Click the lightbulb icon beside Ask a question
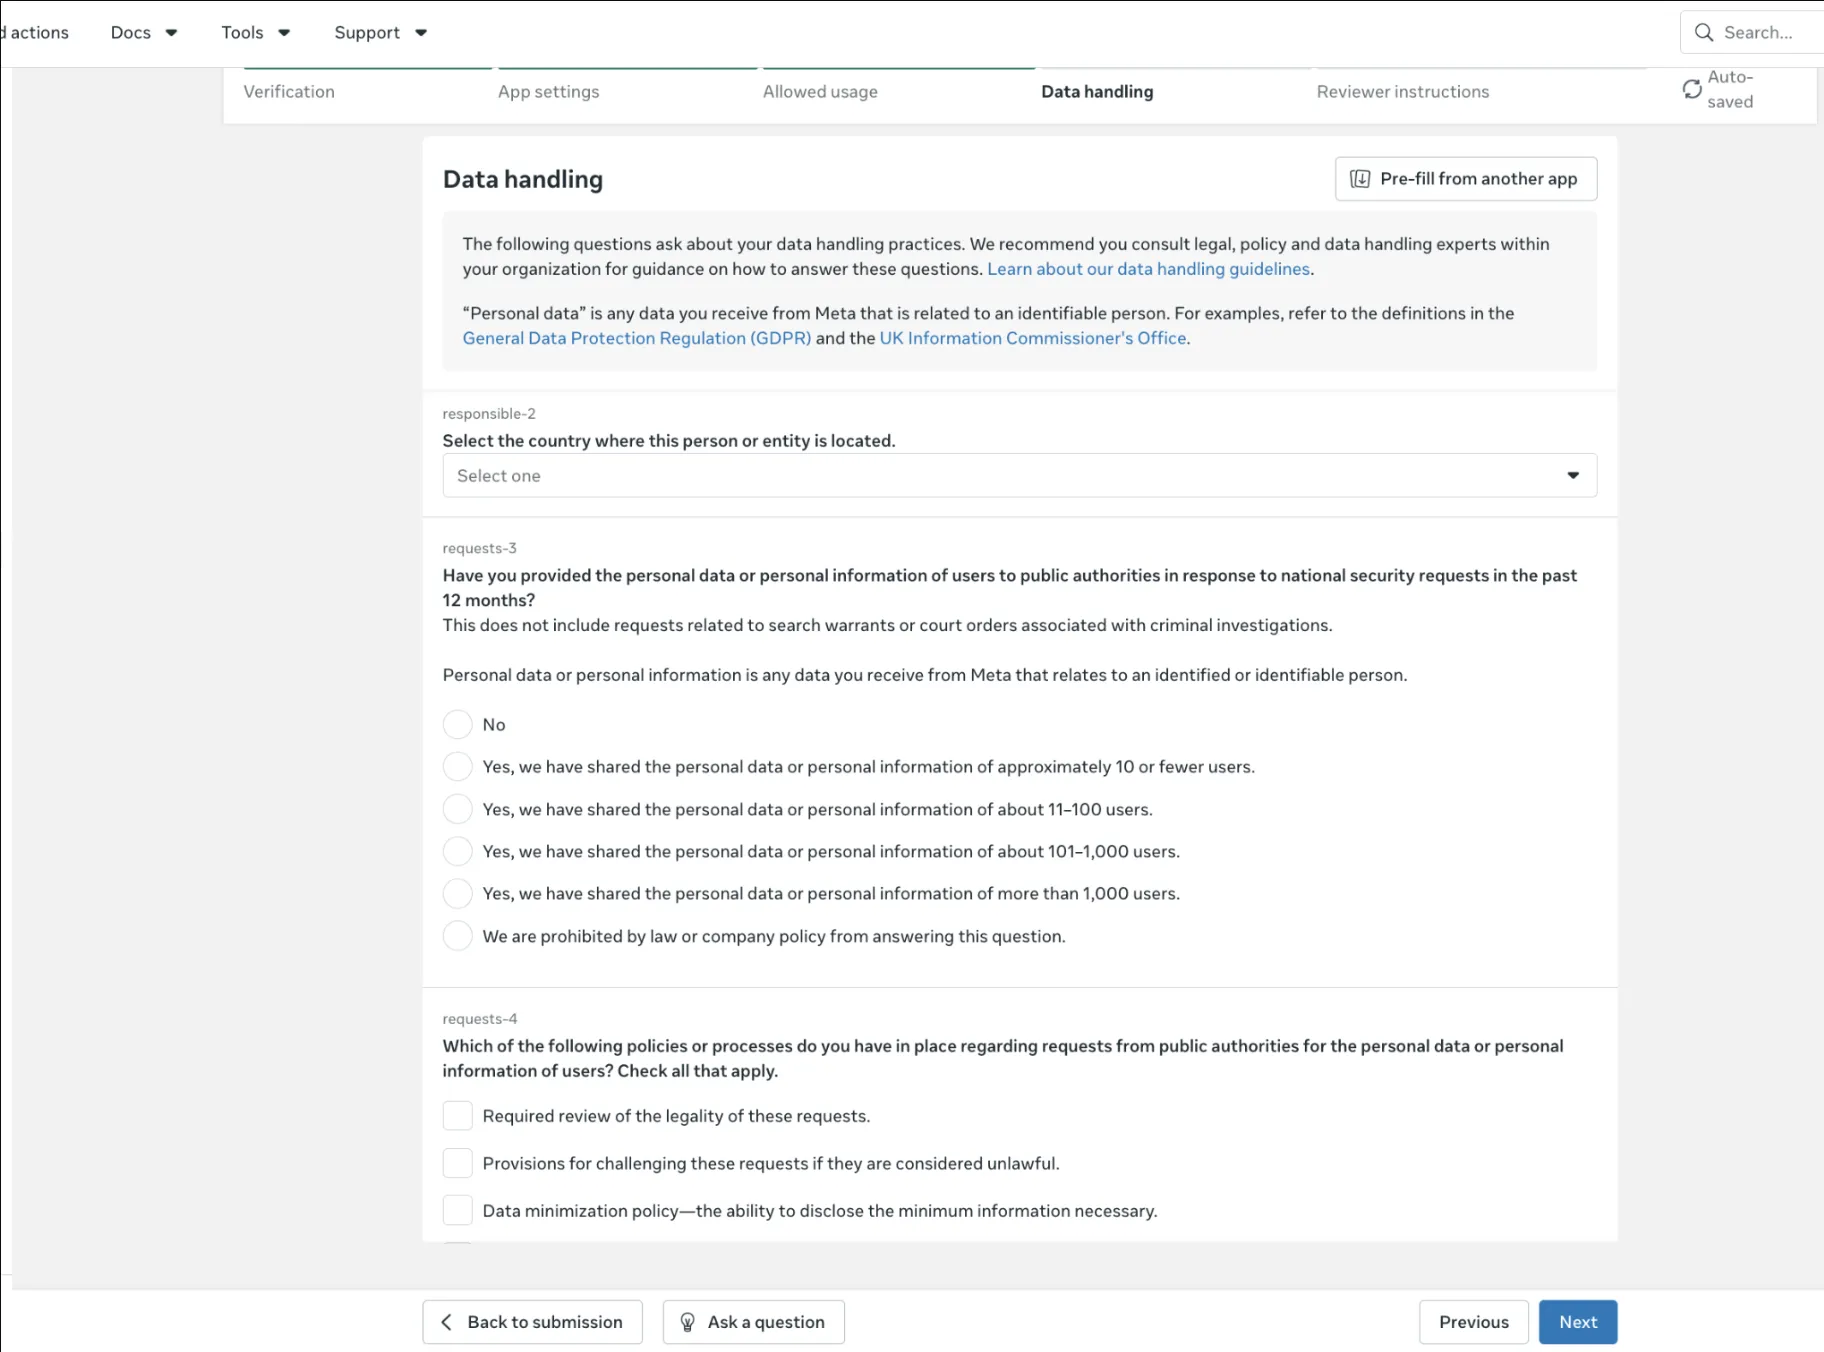Screen dimensions: 1824x1352 click(688, 1322)
